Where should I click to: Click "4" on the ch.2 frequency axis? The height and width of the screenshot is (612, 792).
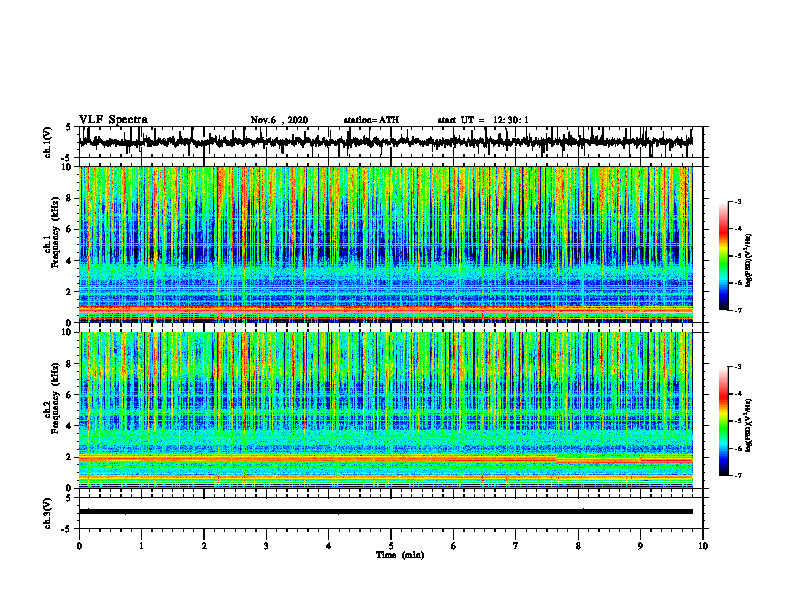70,426
